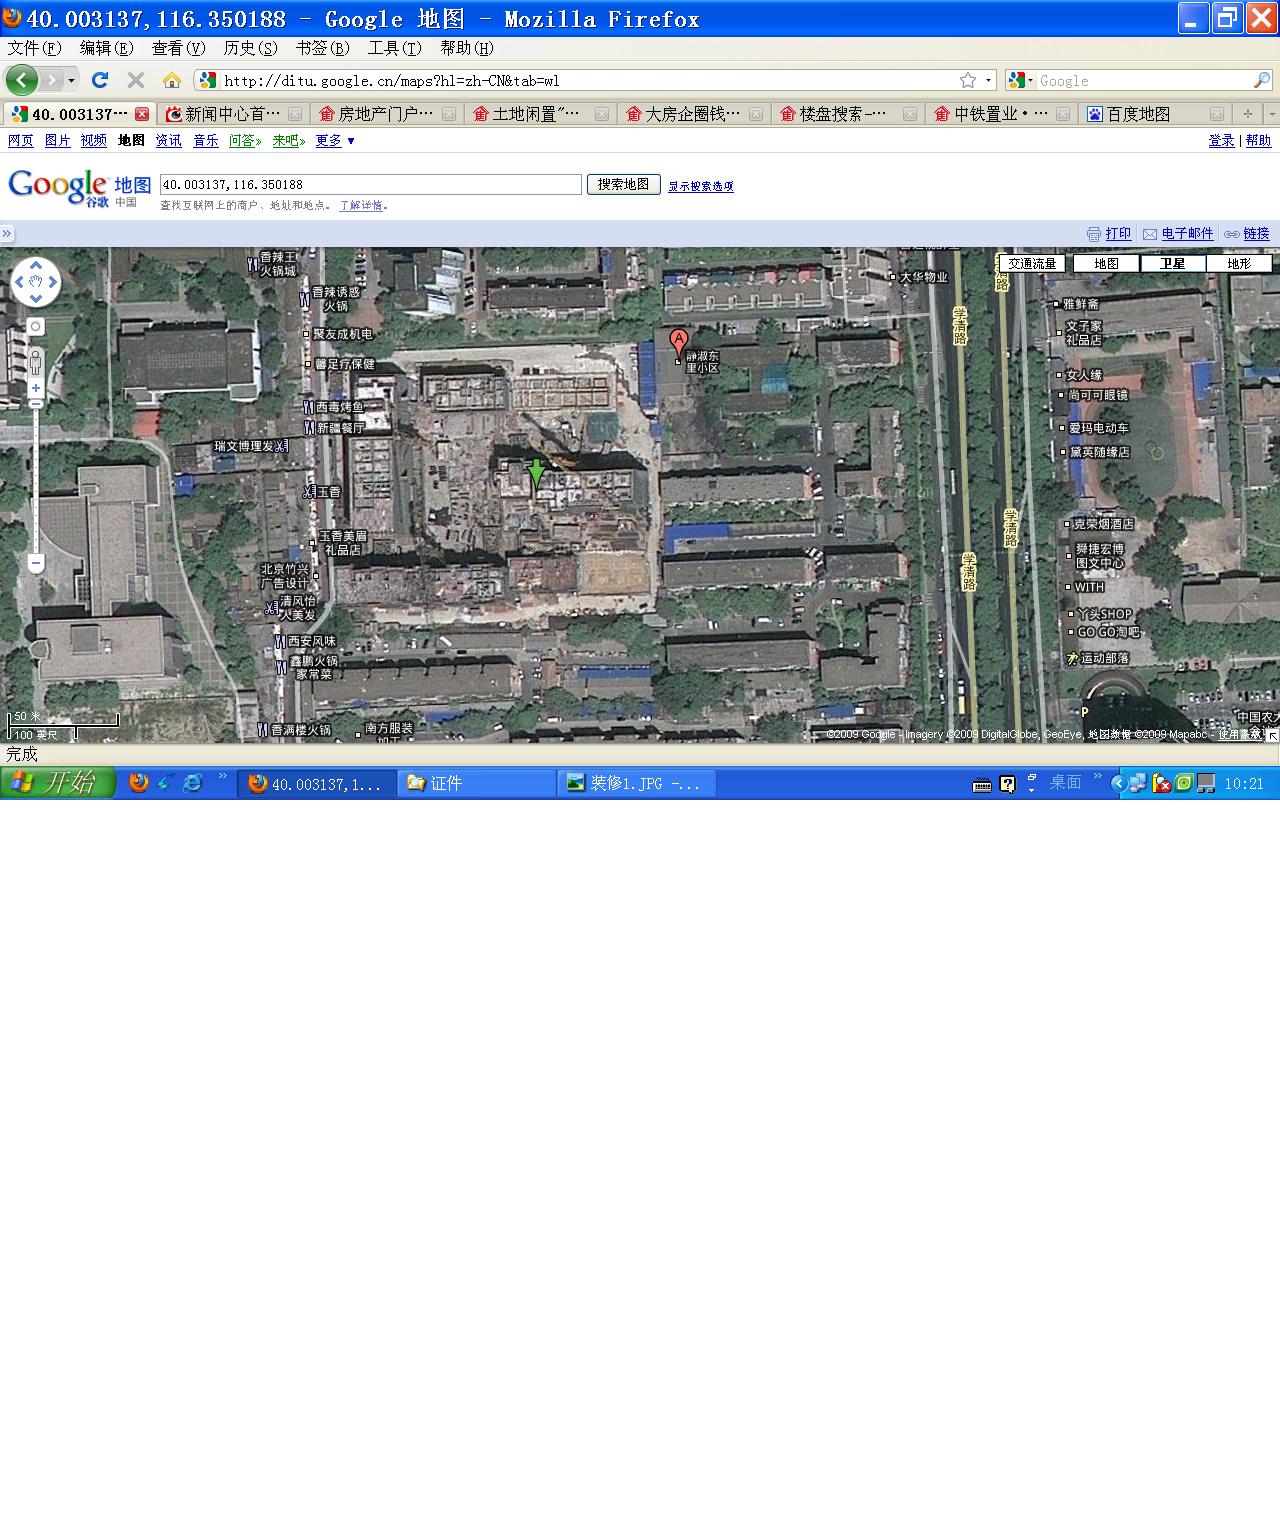1280x1536 pixels.
Task: Select the Street View pegman icon
Action: (x=36, y=361)
